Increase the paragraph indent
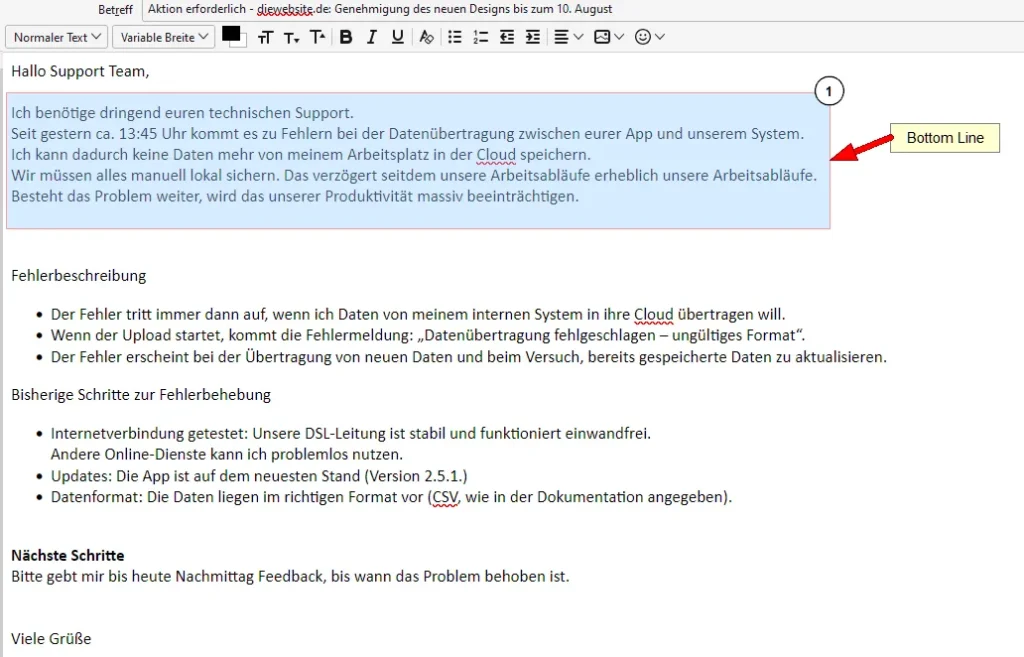 click(x=532, y=37)
